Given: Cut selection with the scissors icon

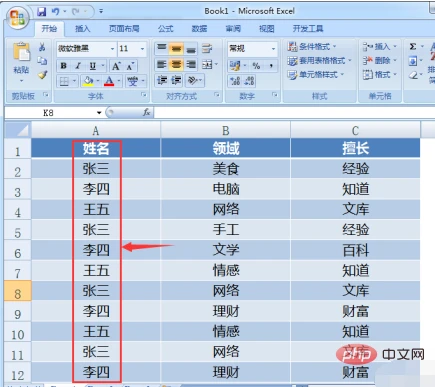Looking at the screenshot, I should (x=42, y=47).
